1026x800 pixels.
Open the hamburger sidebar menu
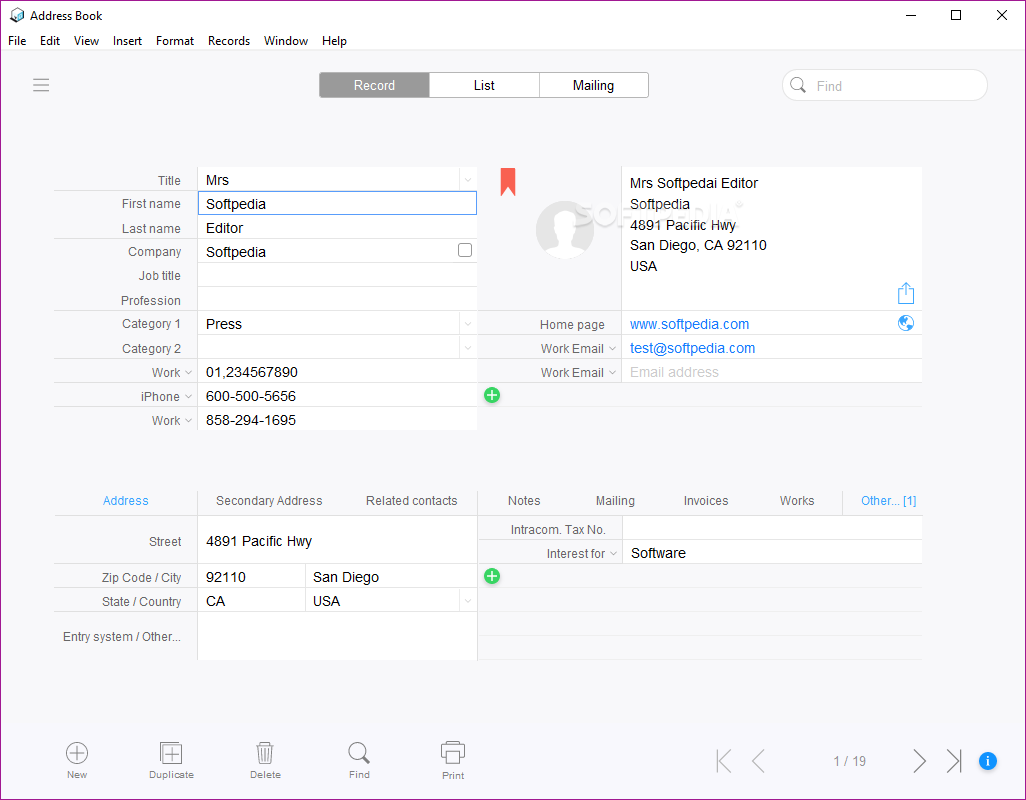pyautogui.click(x=41, y=85)
